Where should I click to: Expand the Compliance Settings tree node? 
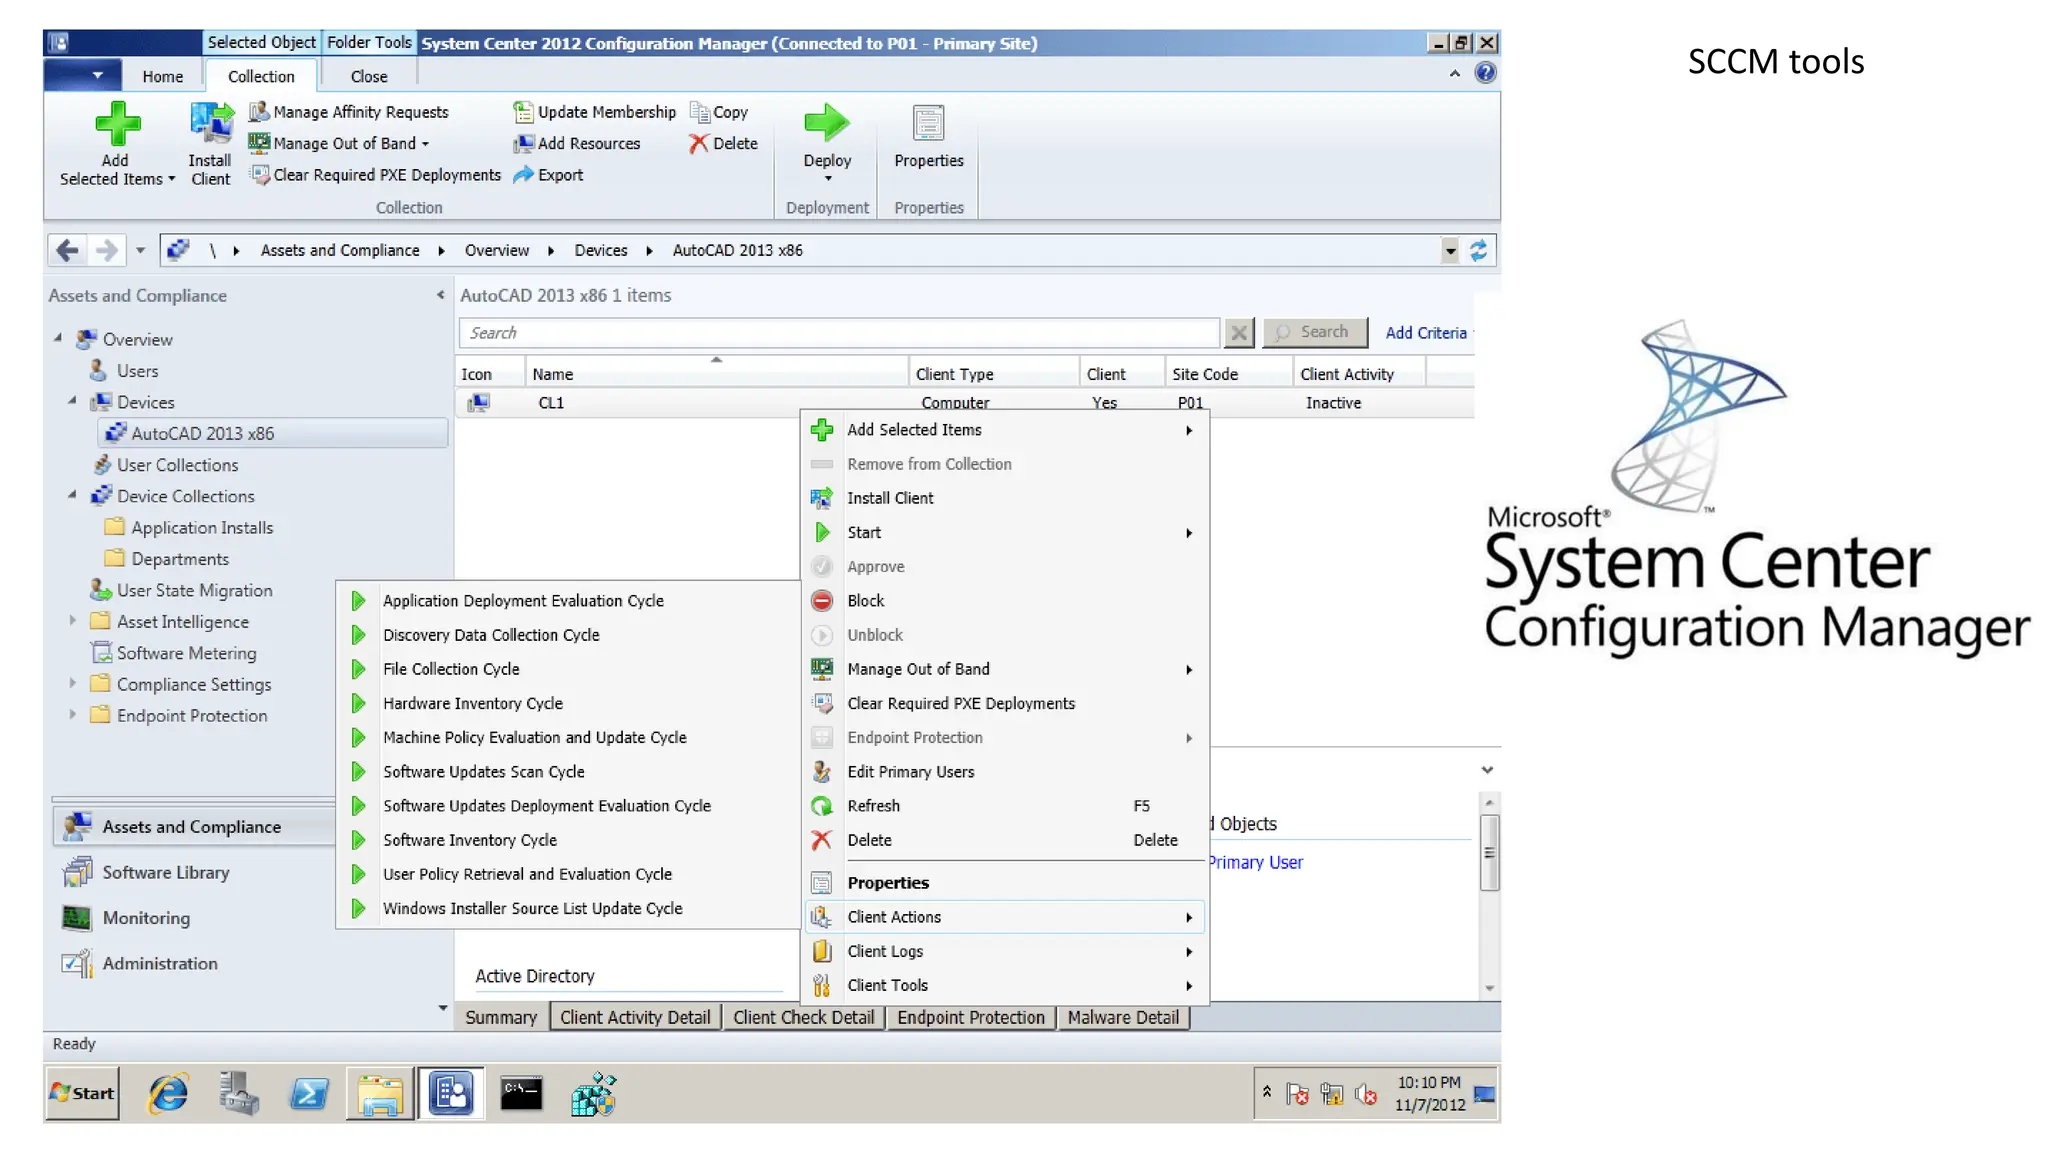pos(72,683)
